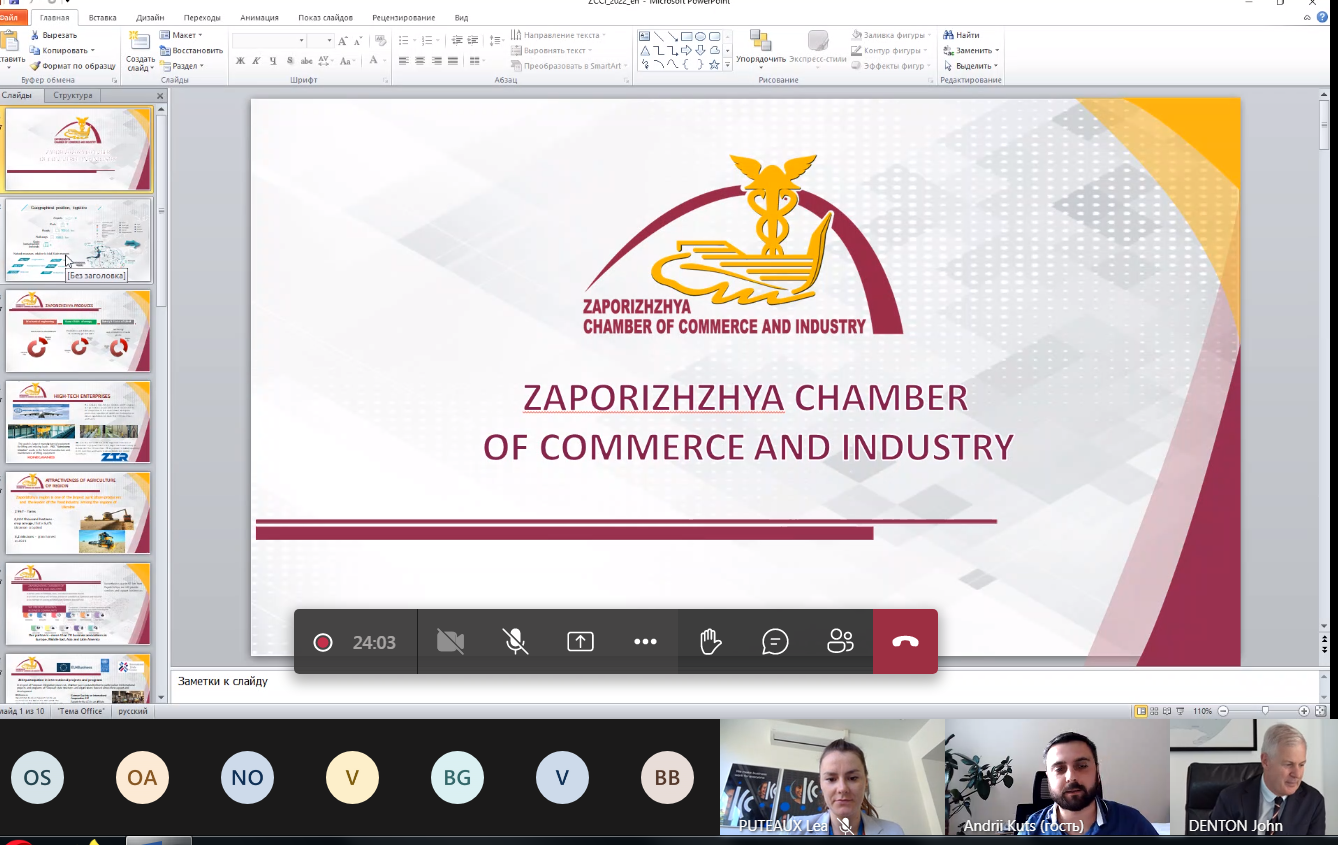Expand the shapes gallery More arrow

pos(728,65)
